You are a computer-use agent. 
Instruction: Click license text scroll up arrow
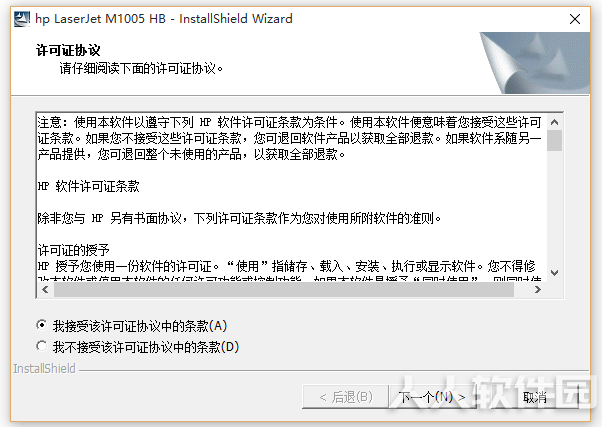point(554,122)
